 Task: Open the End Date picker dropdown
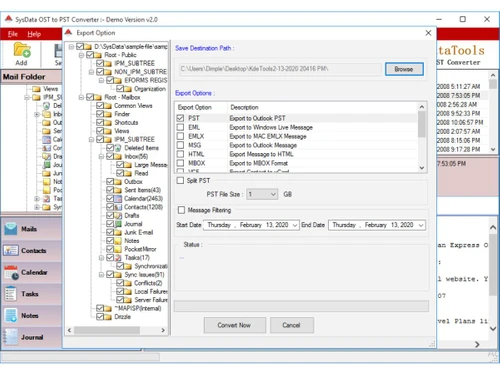coord(421,225)
